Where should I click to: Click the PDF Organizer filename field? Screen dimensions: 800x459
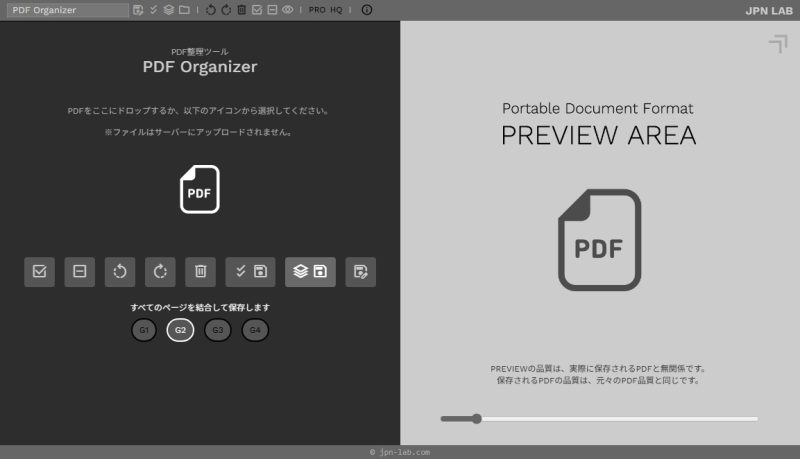tap(66, 10)
